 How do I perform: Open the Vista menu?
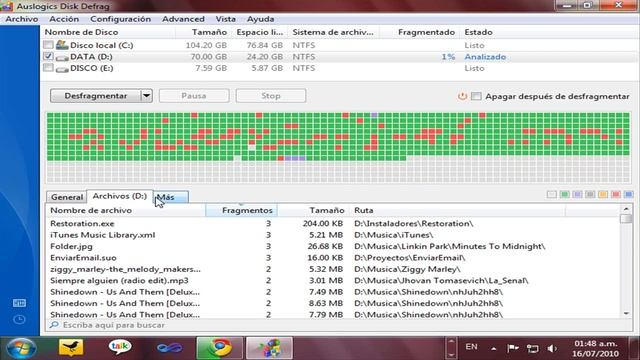(x=225, y=19)
